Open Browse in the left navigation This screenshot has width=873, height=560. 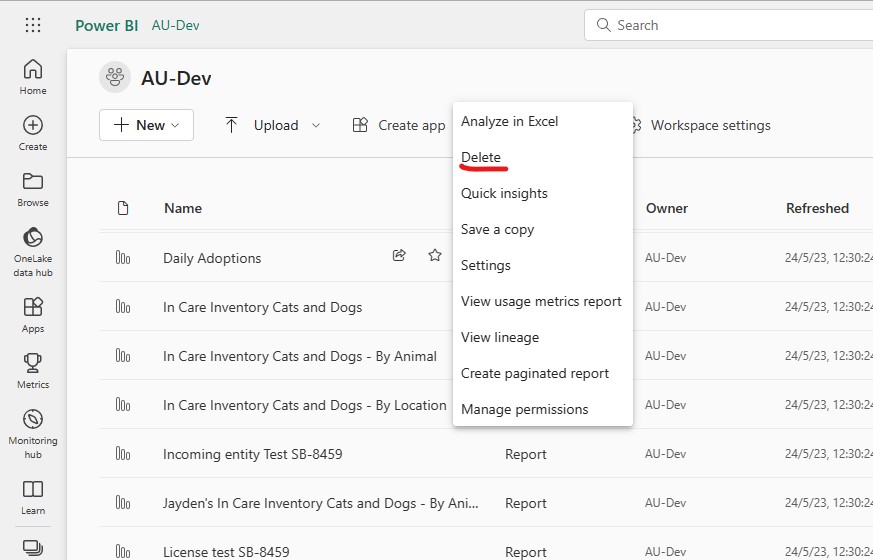[33, 189]
